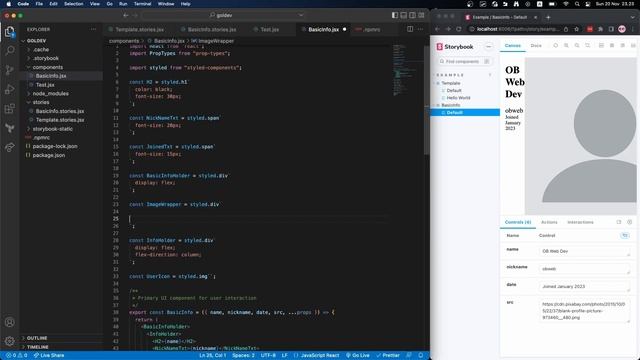Screen dimensions: 640x360
Task: Switch to the BasicInfo.stories.jsx editor tab
Action: 211,29
